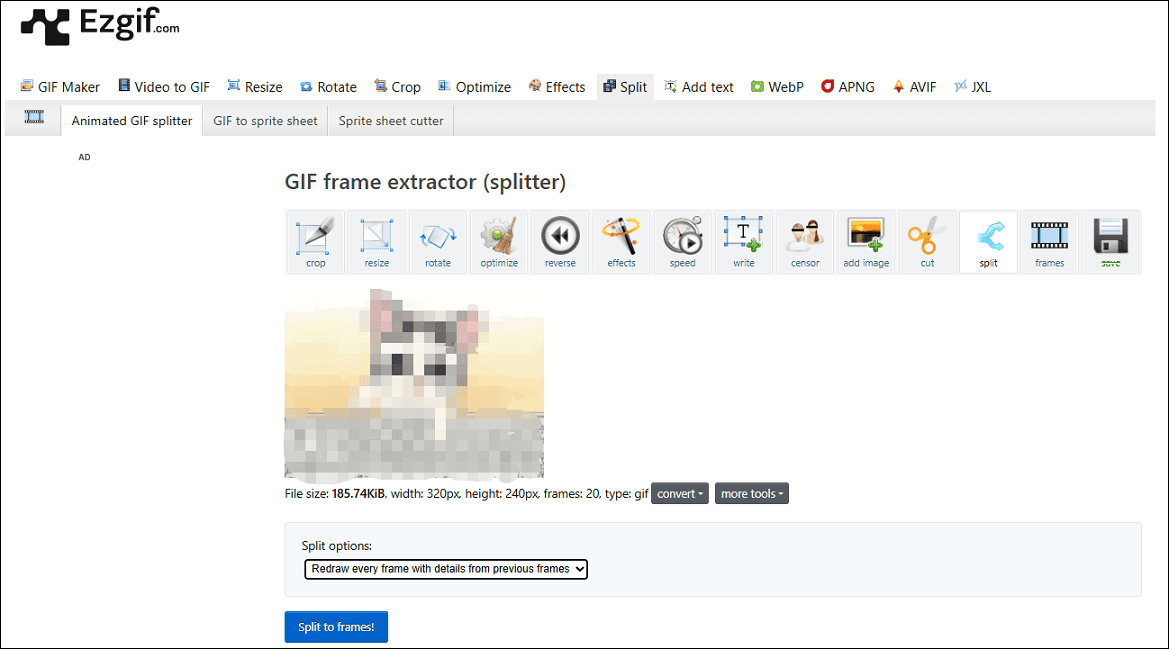Select the reverse tool
1169x649 pixels.
[x=559, y=241]
